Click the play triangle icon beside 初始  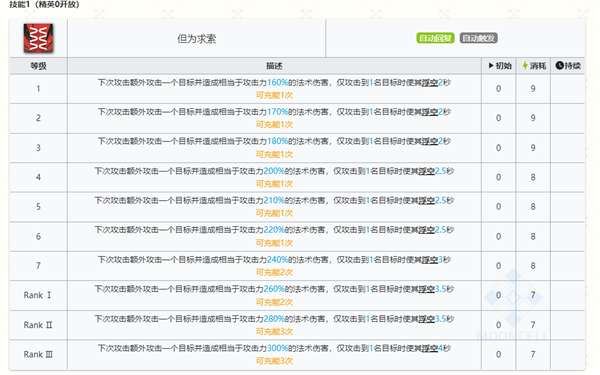(x=491, y=66)
